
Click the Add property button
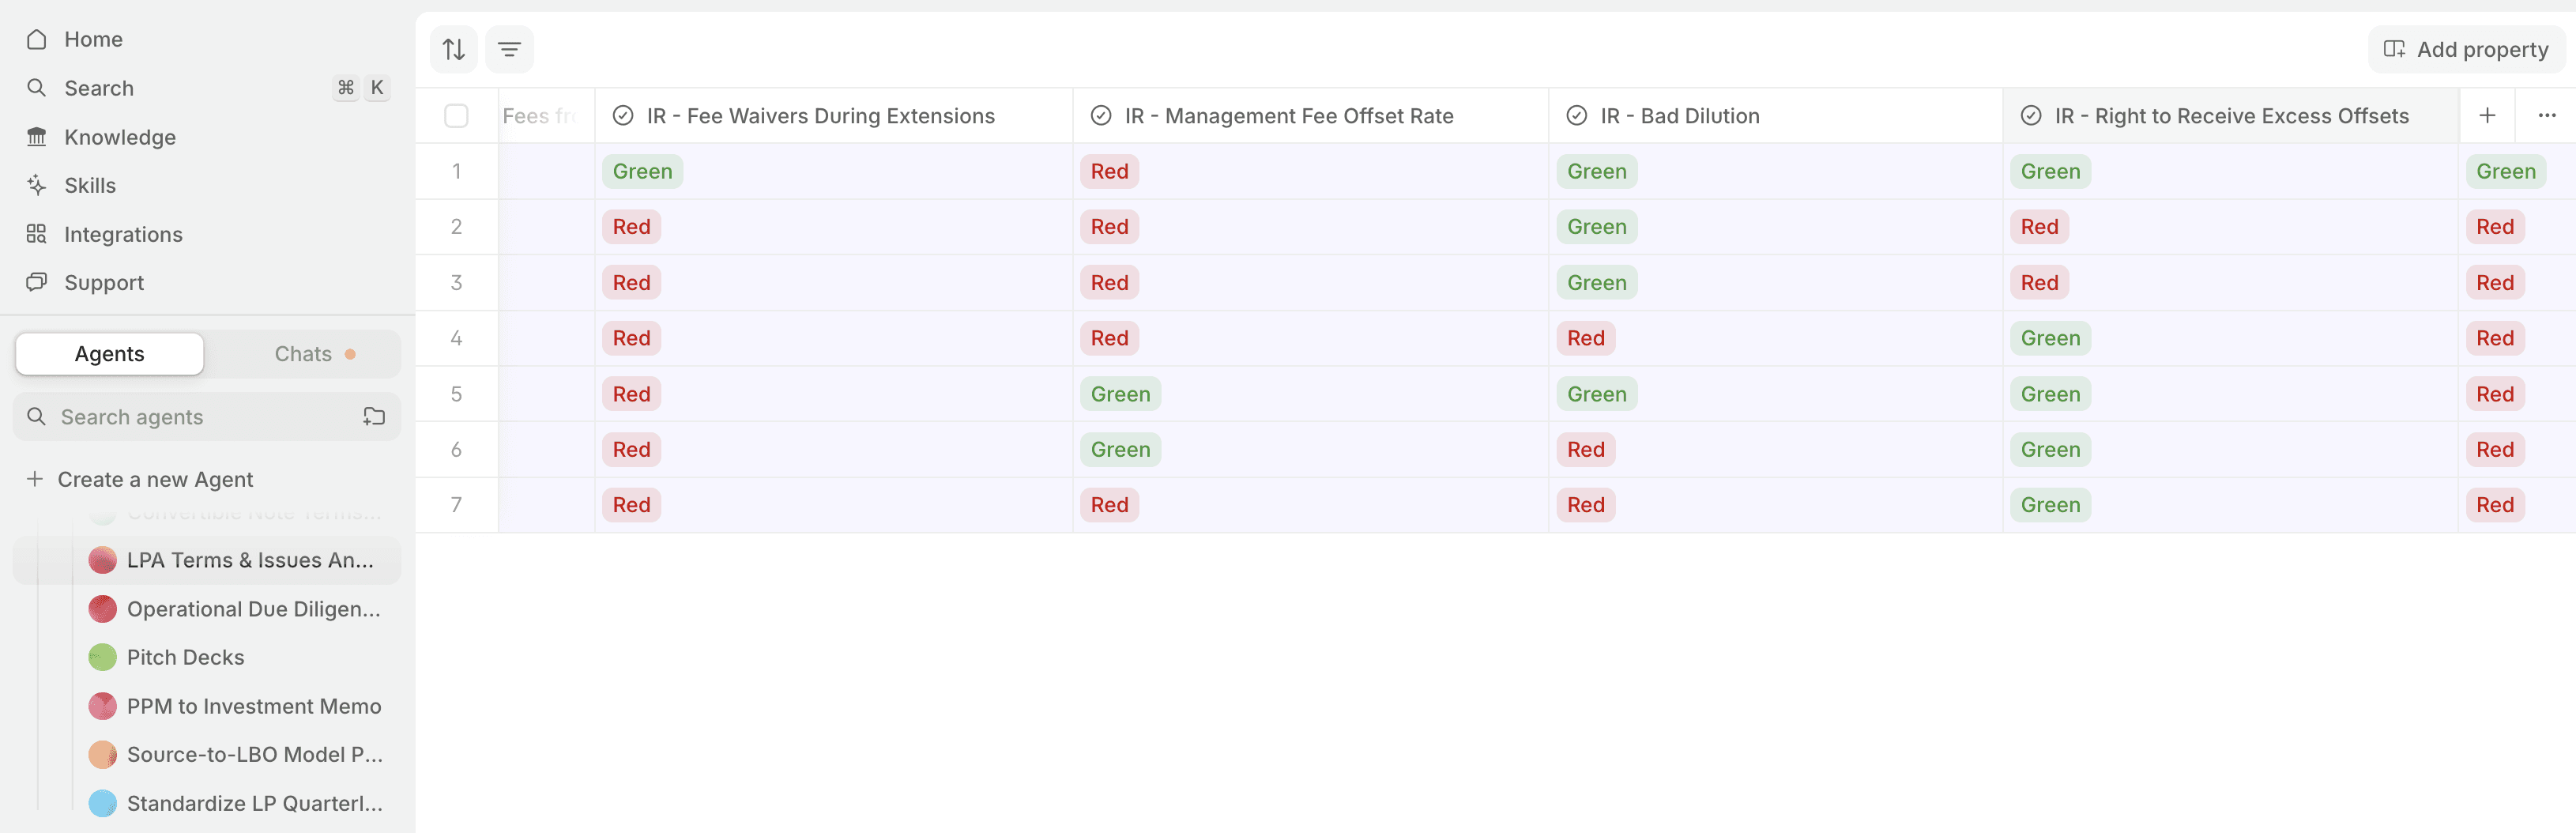(x=2466, y=48)
